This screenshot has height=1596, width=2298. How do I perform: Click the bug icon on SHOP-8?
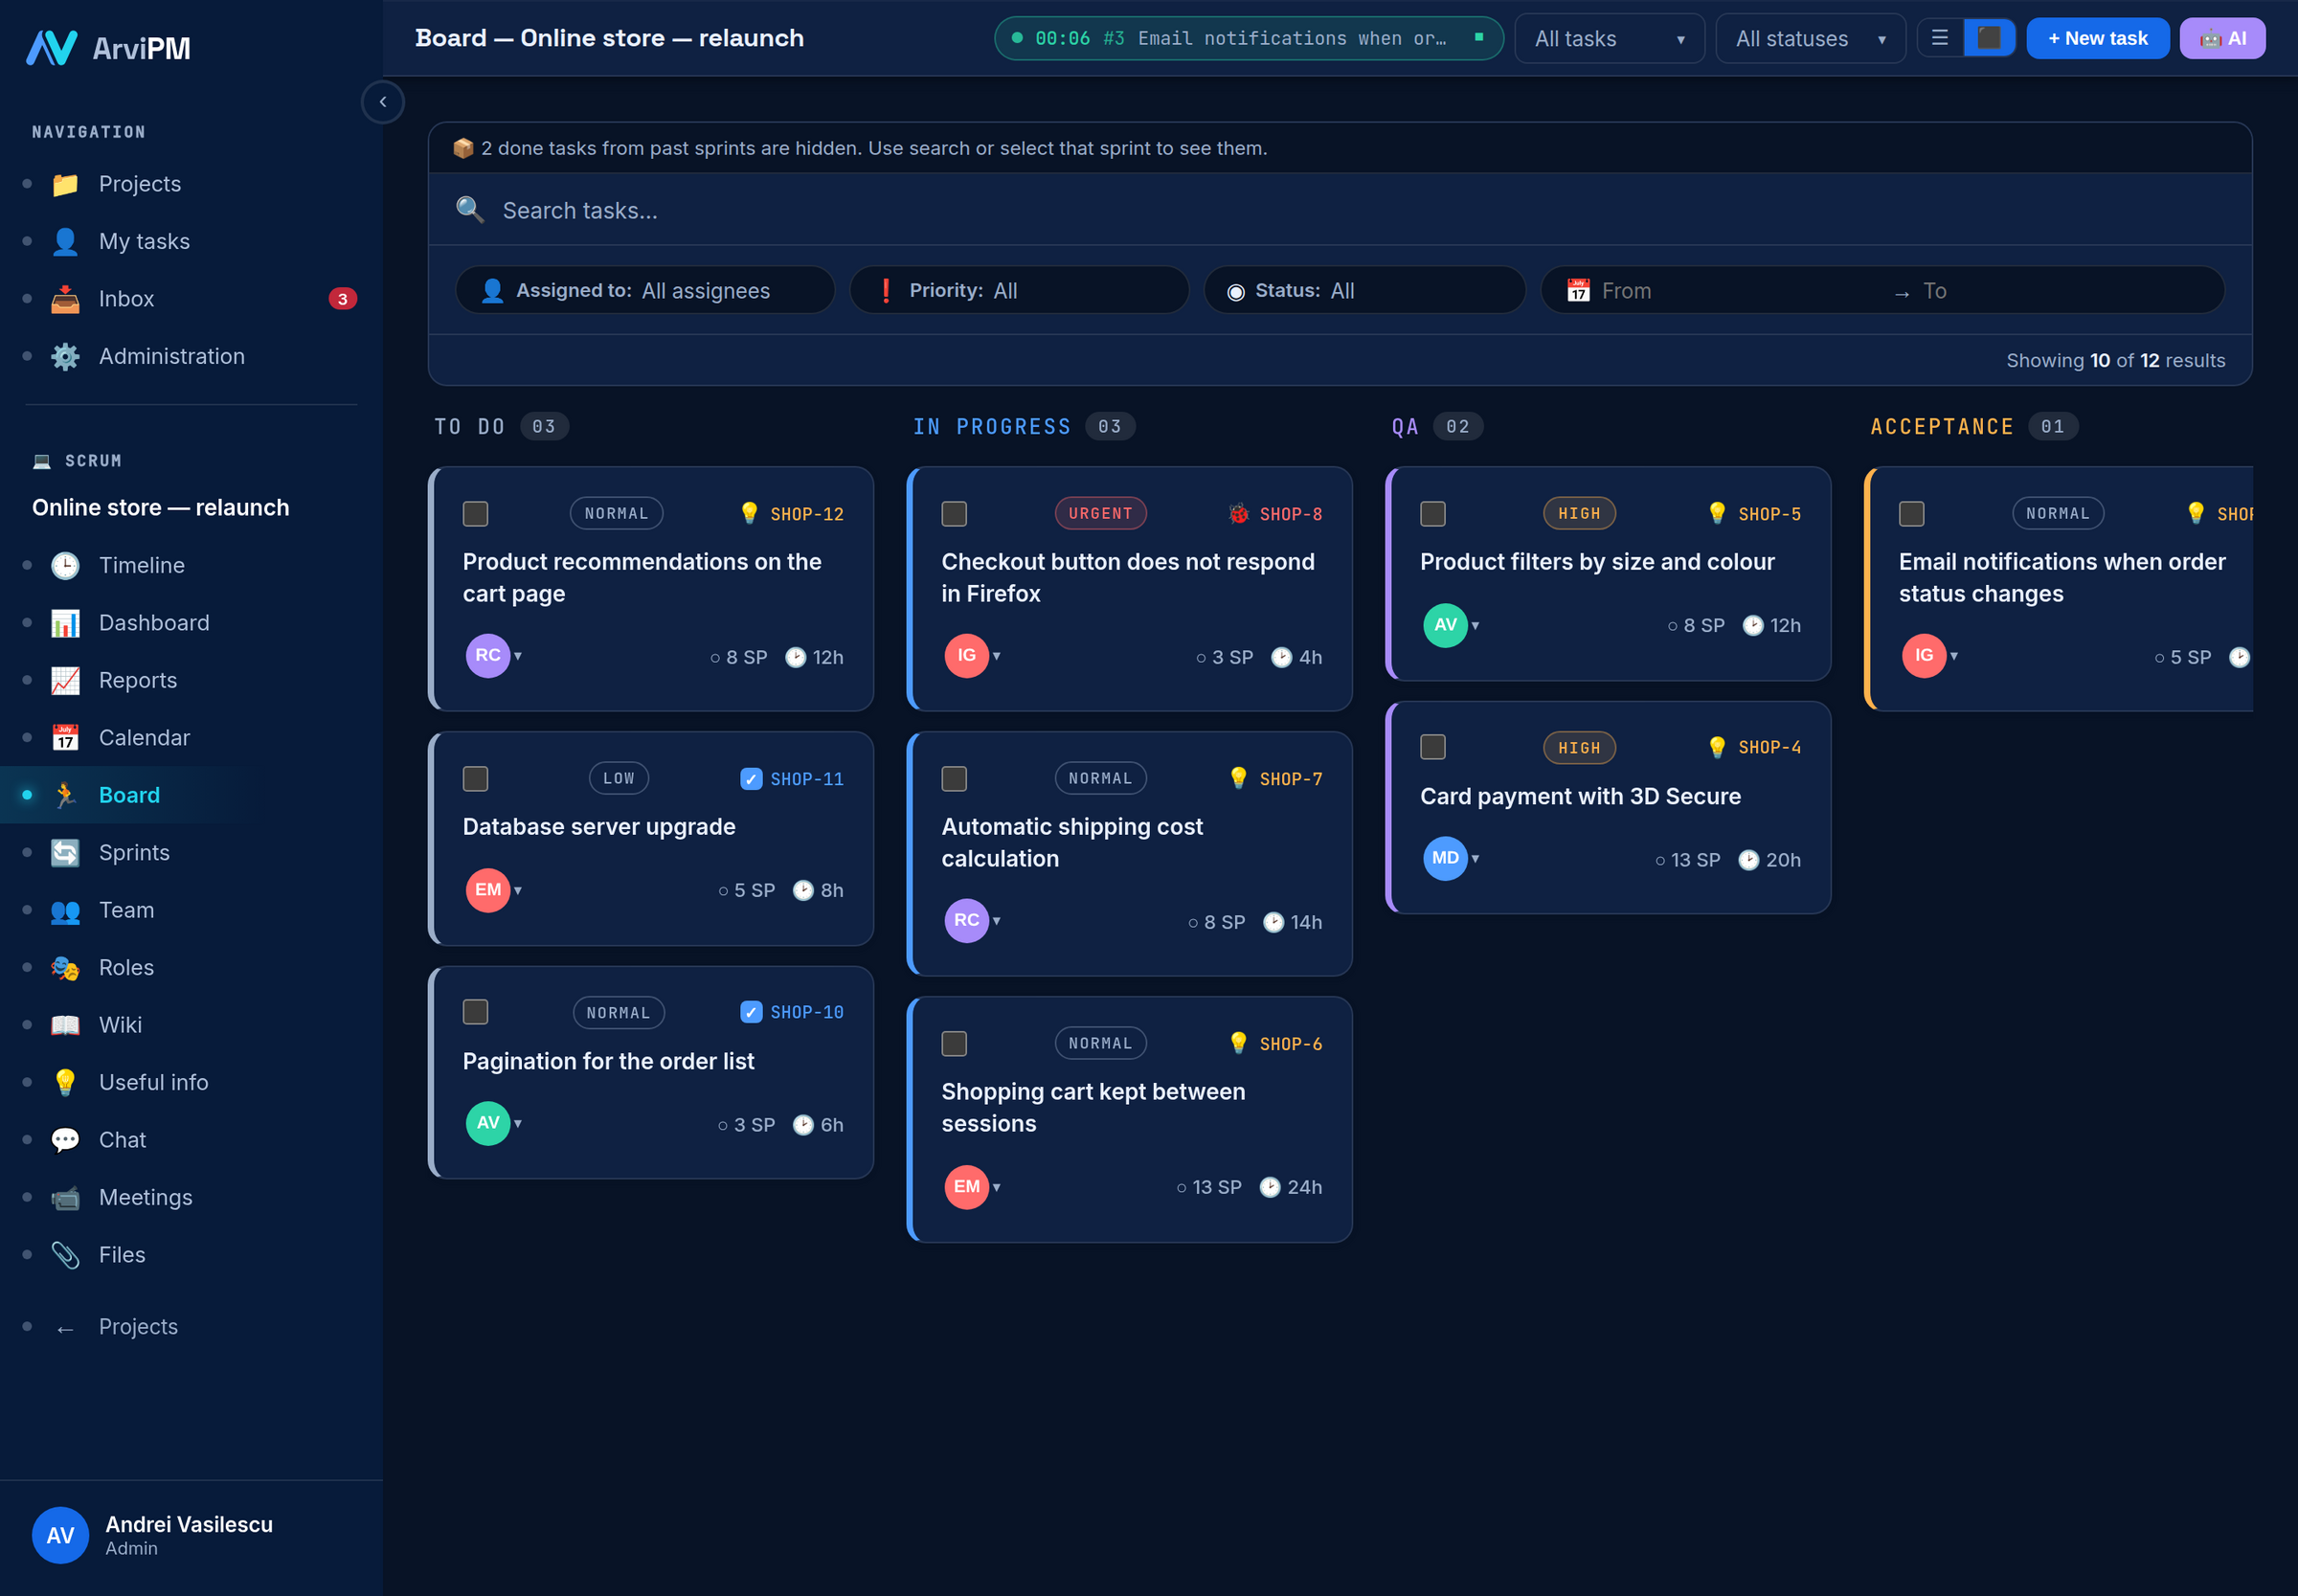pos(1239,513)
